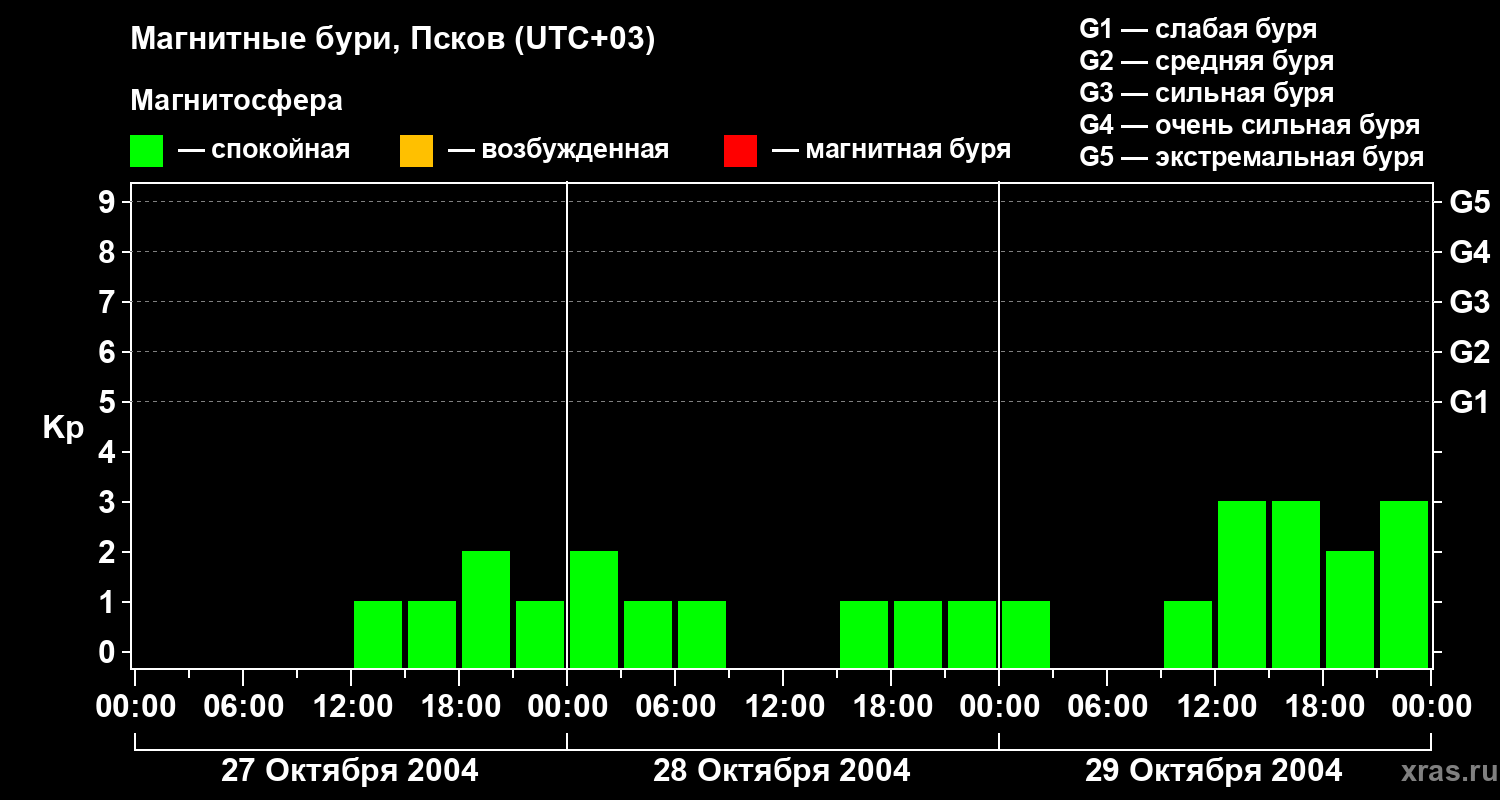Click the red 'магнитная буря' legend swatch
Image resolution: width=1500 pixels, height=800 pixels.
[x=740, y=151]
